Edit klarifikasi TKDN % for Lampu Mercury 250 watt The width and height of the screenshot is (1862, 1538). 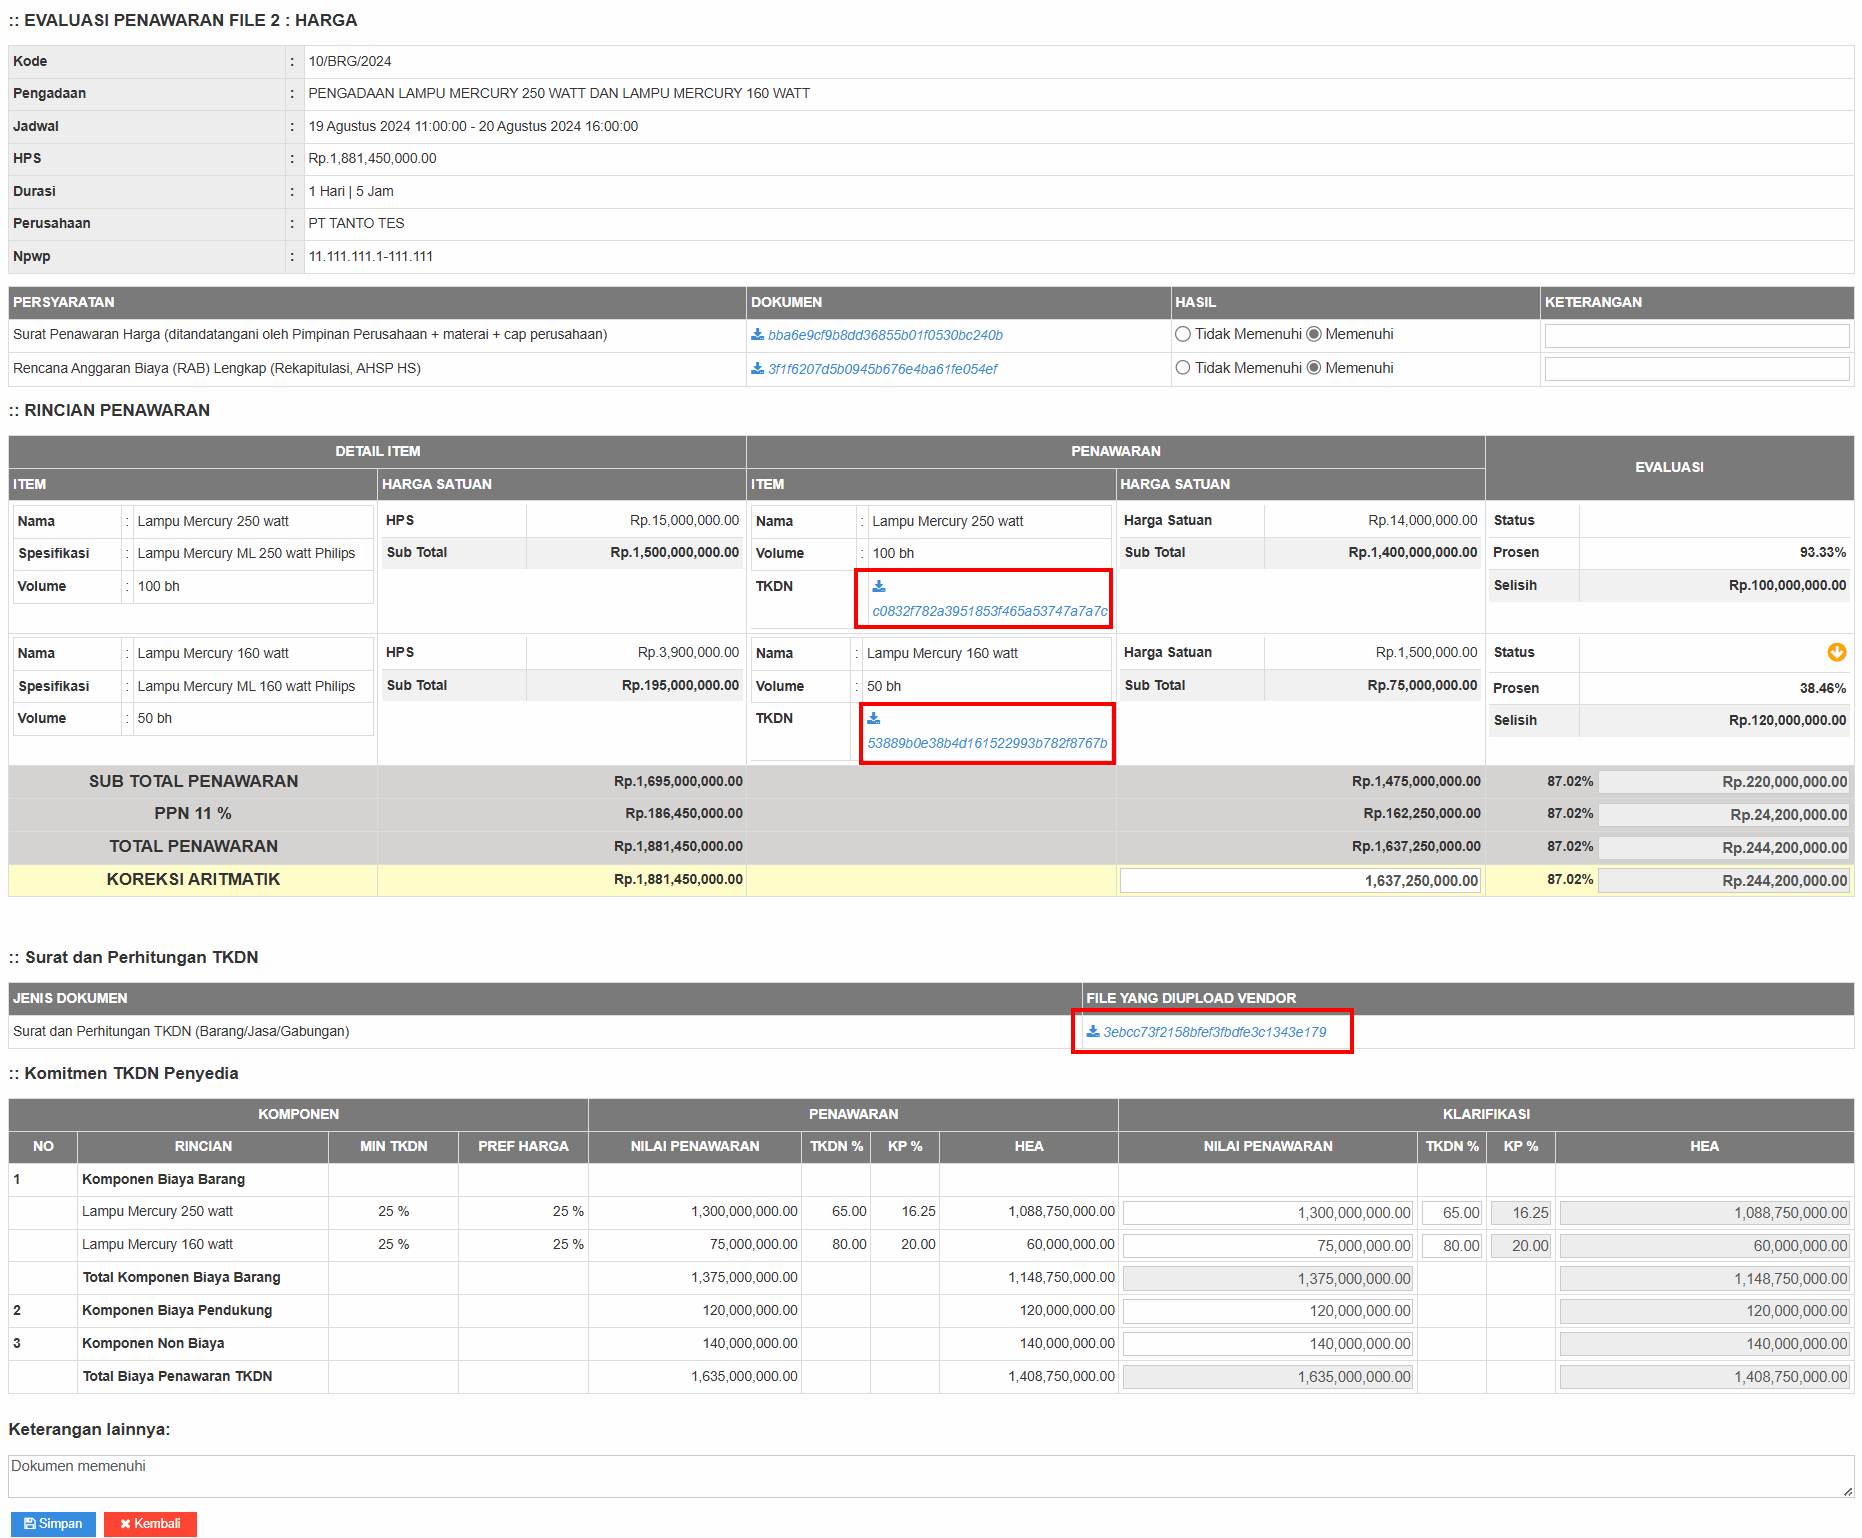pyautogui.click(x=1451, y=1213)
